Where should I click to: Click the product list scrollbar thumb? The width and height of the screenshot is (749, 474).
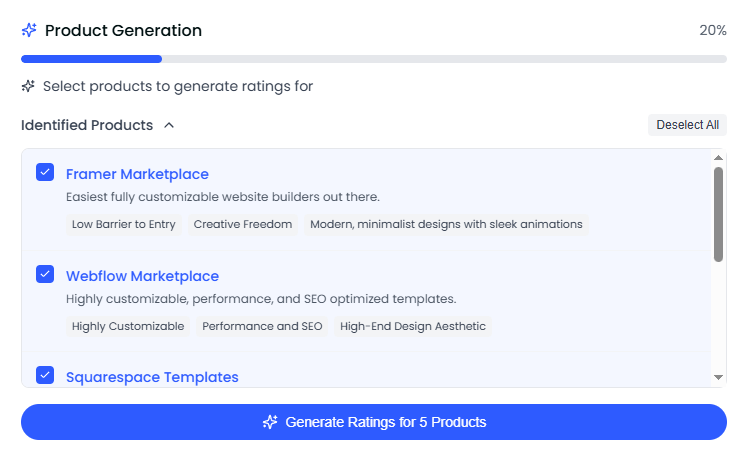pos(718,214)
